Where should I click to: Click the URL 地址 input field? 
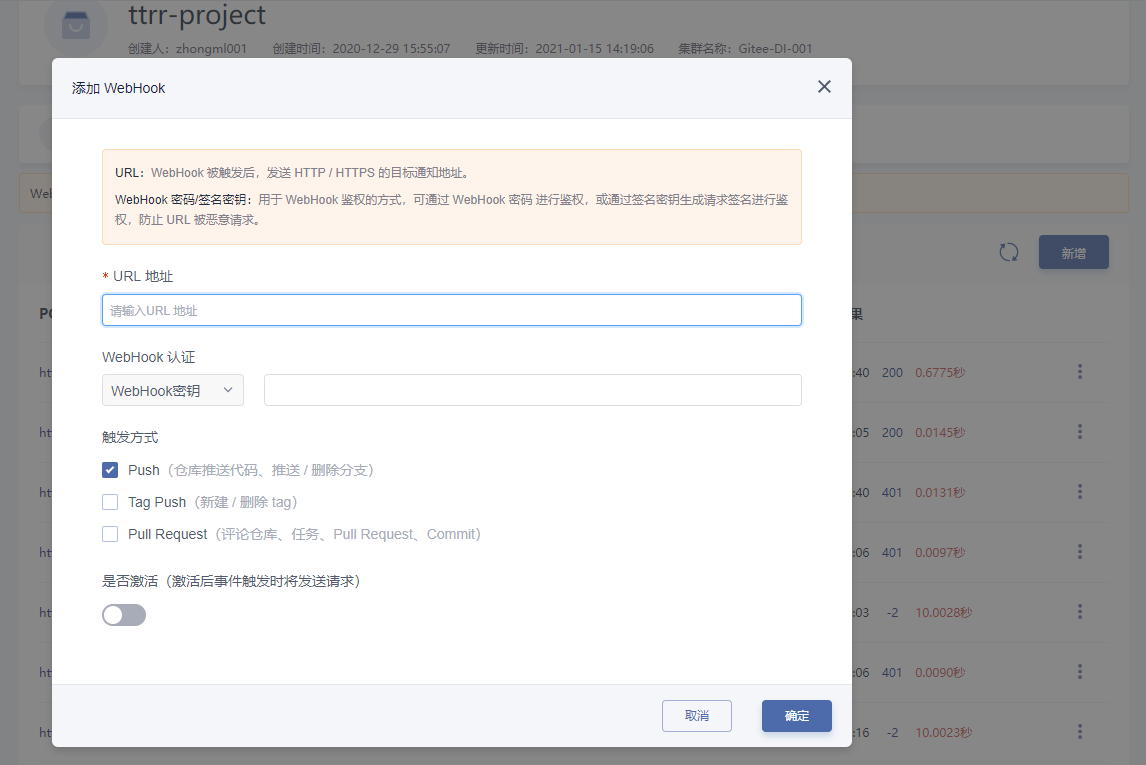[x=452, y=310]
